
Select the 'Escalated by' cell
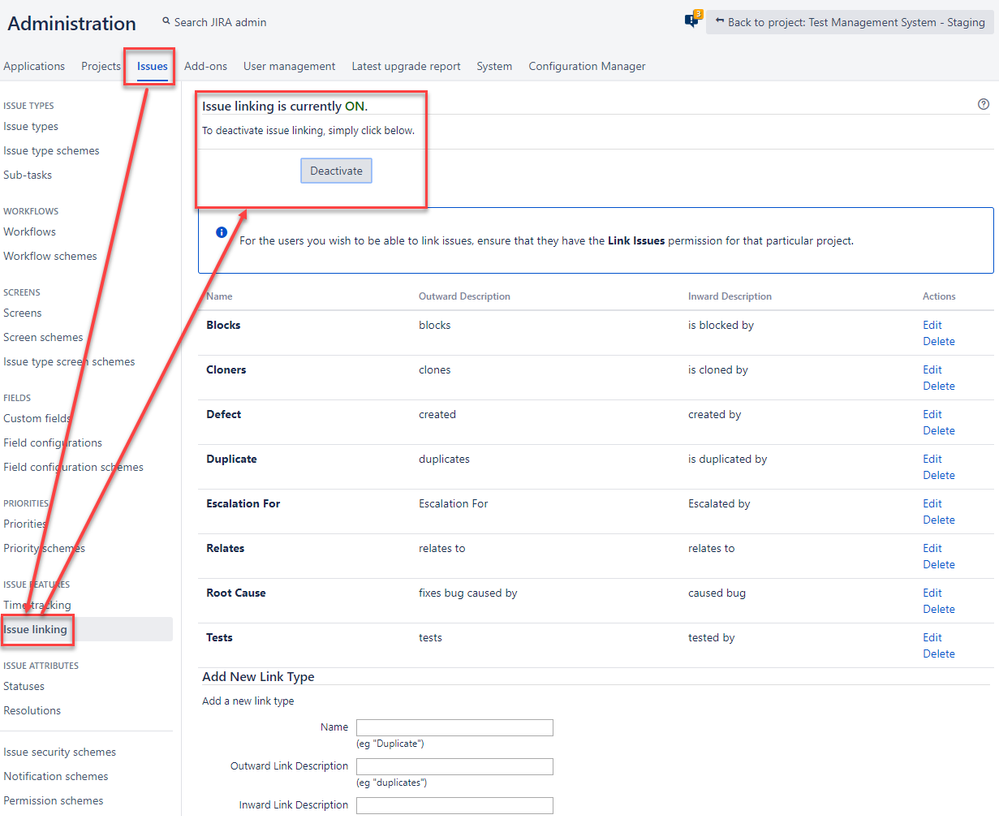pos(719,504)
